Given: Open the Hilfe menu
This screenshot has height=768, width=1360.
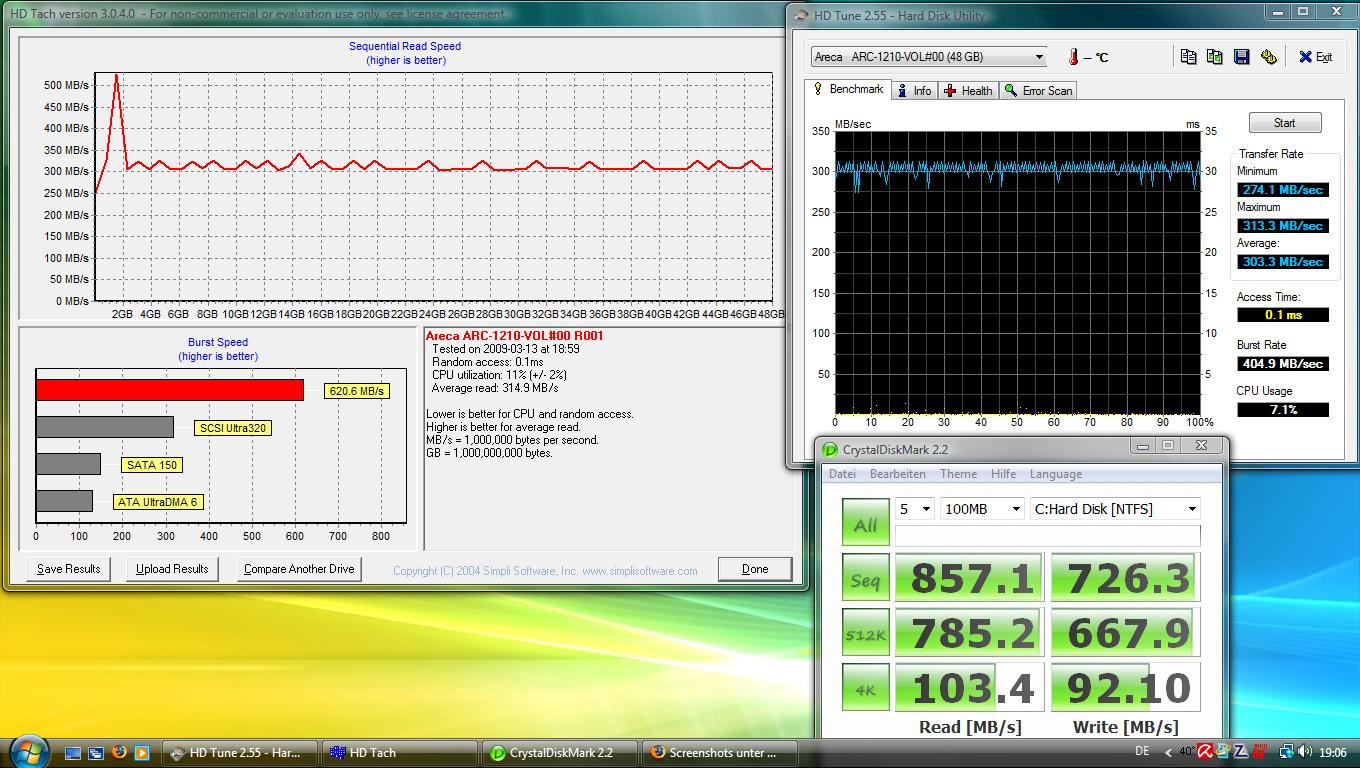Looking at the screenshot, I should 1003,474.
